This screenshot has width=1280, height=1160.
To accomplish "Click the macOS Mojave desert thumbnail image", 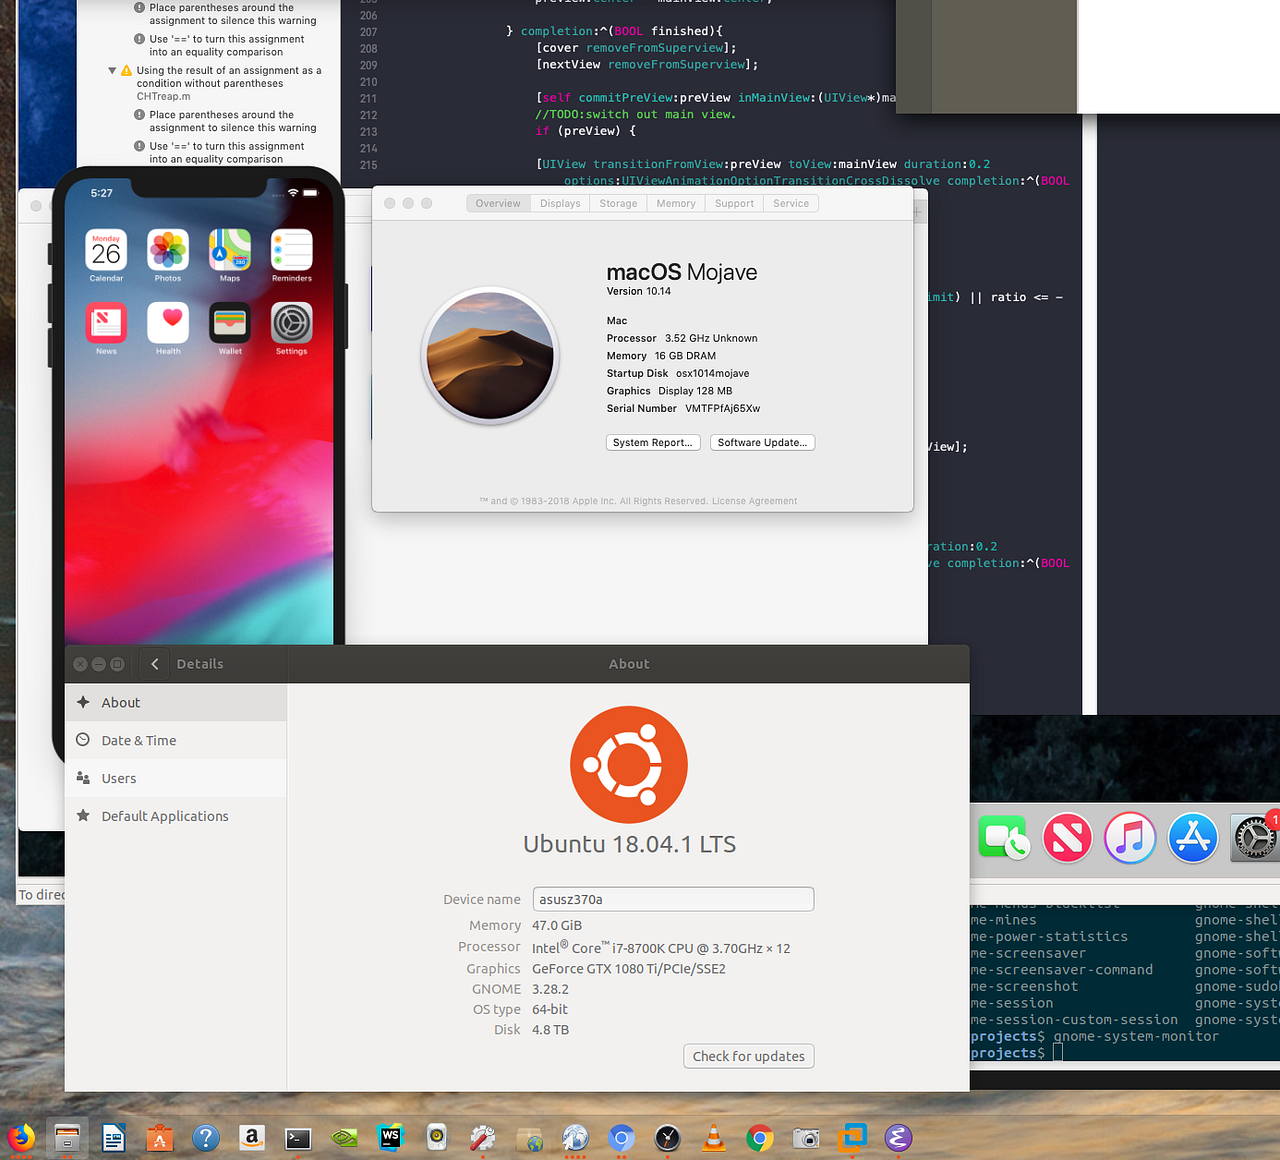I will pyautogui.click(x=490, y=356).
